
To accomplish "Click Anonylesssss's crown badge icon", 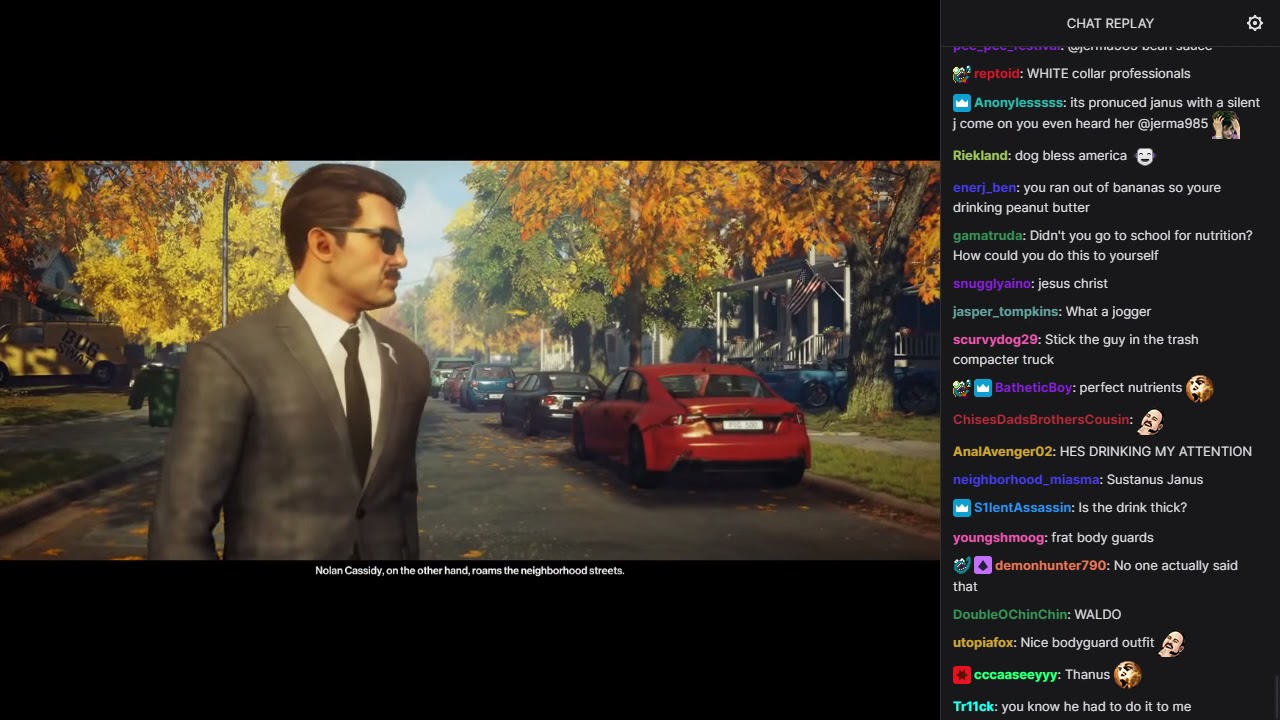I will click(962, 103).
